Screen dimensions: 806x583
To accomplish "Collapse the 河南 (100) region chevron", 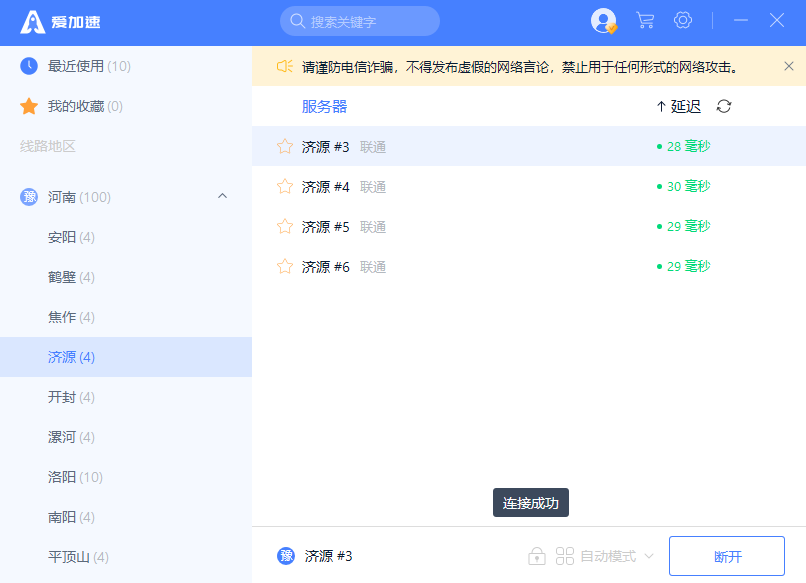I will point(222,196).
